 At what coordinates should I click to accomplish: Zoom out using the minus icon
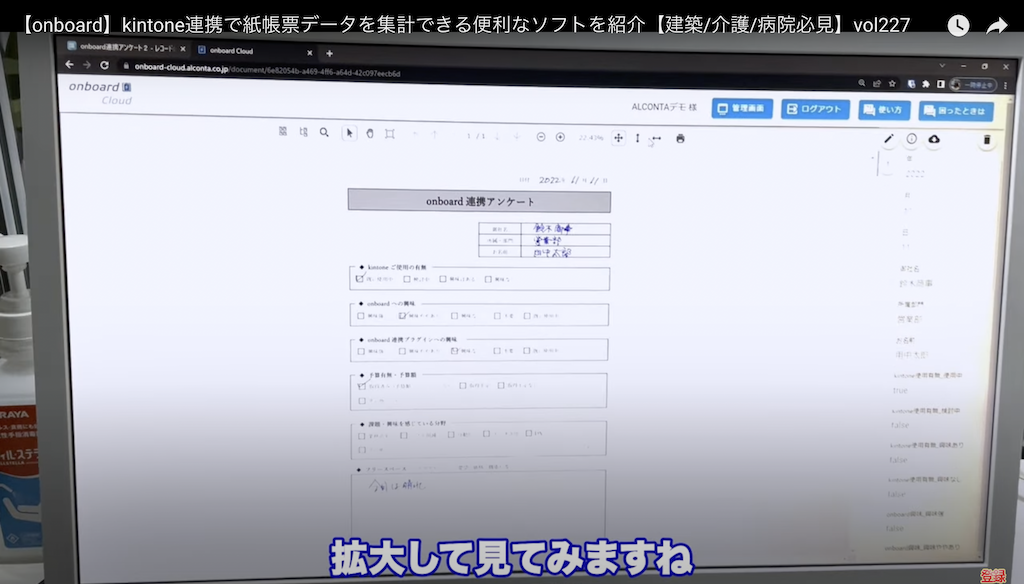[x=541, y=135]
